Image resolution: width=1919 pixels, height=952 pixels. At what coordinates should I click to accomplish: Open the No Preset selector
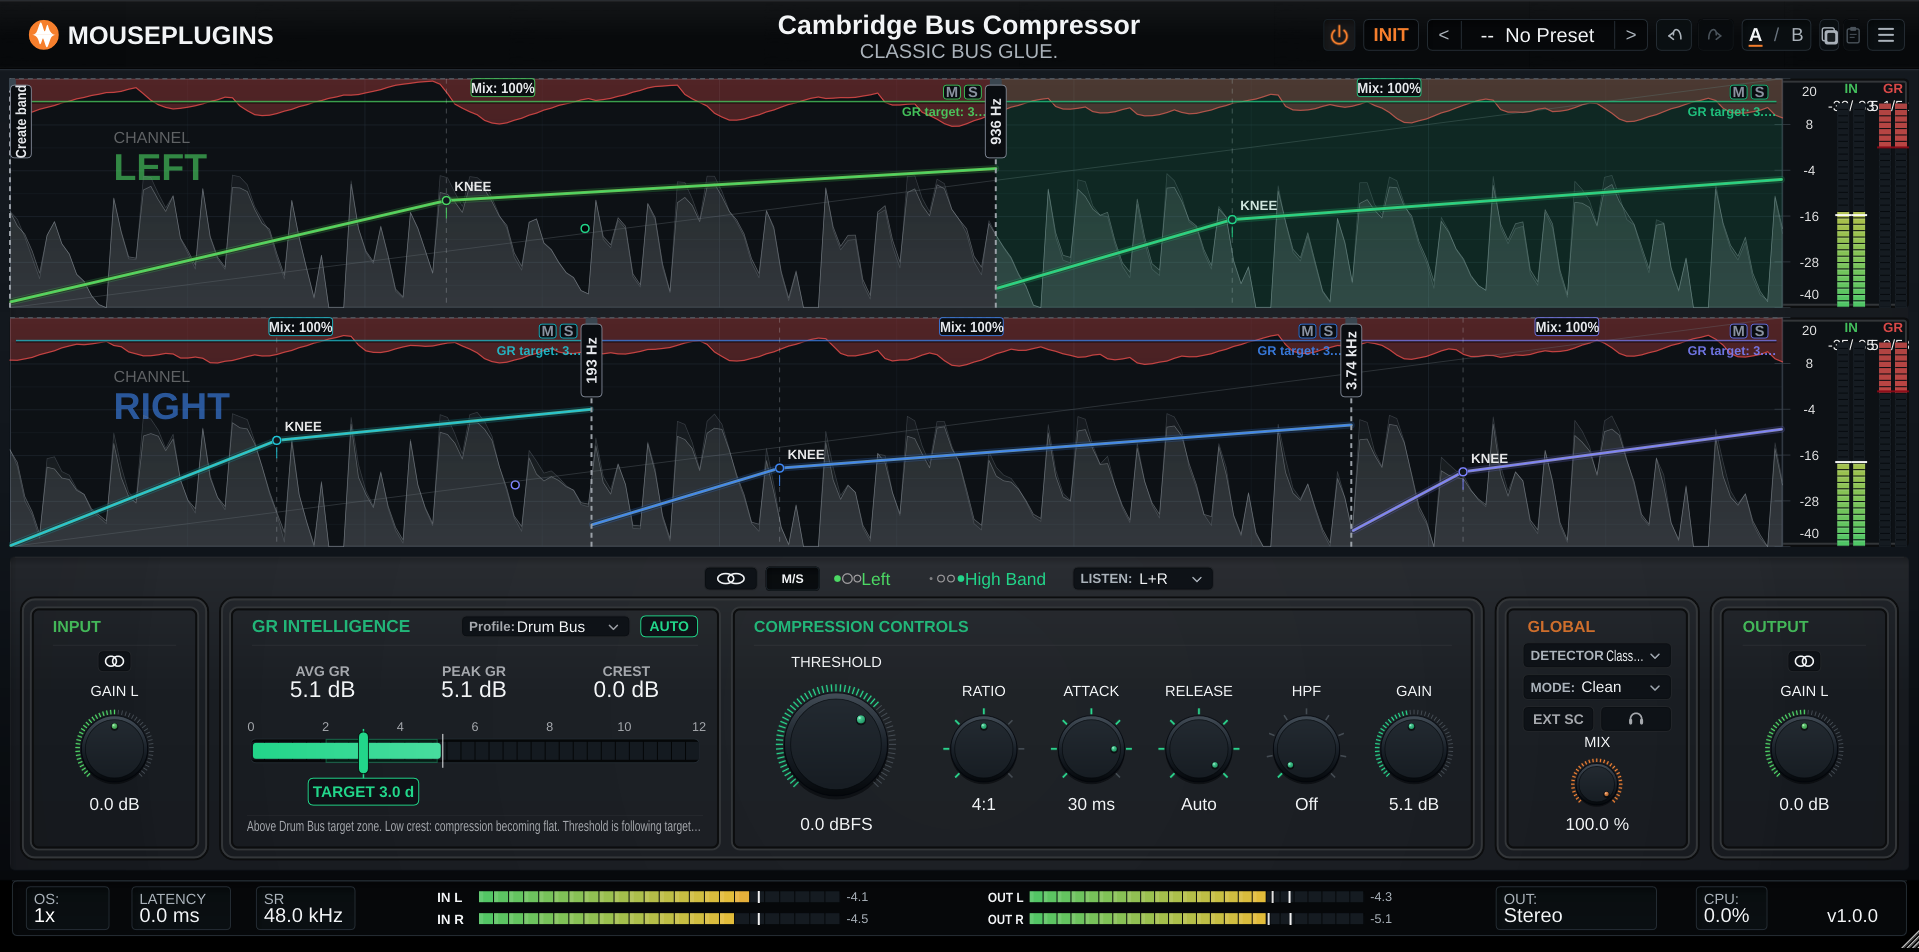pyautogui.click(x=1537, y=36)
